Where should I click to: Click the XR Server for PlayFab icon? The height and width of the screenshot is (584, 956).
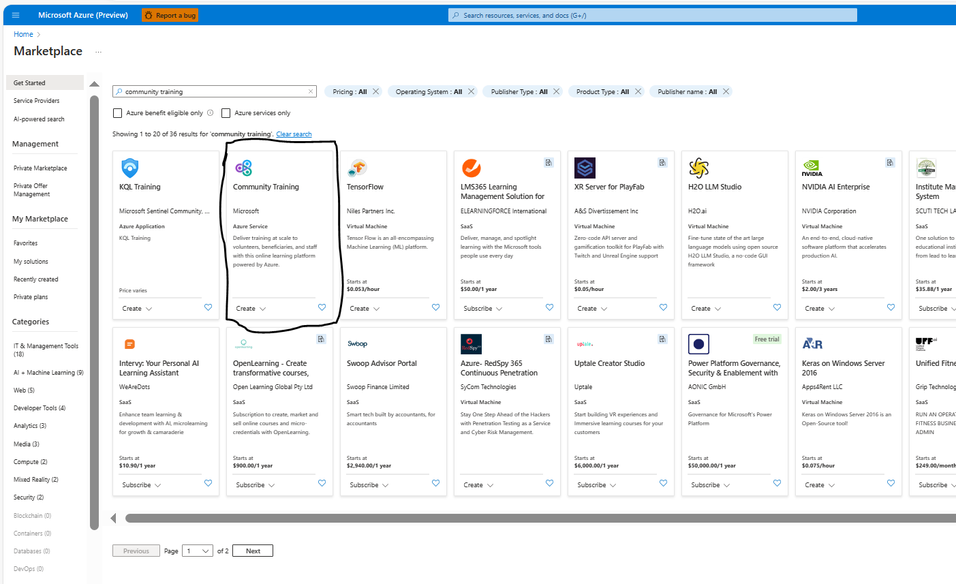585,168
